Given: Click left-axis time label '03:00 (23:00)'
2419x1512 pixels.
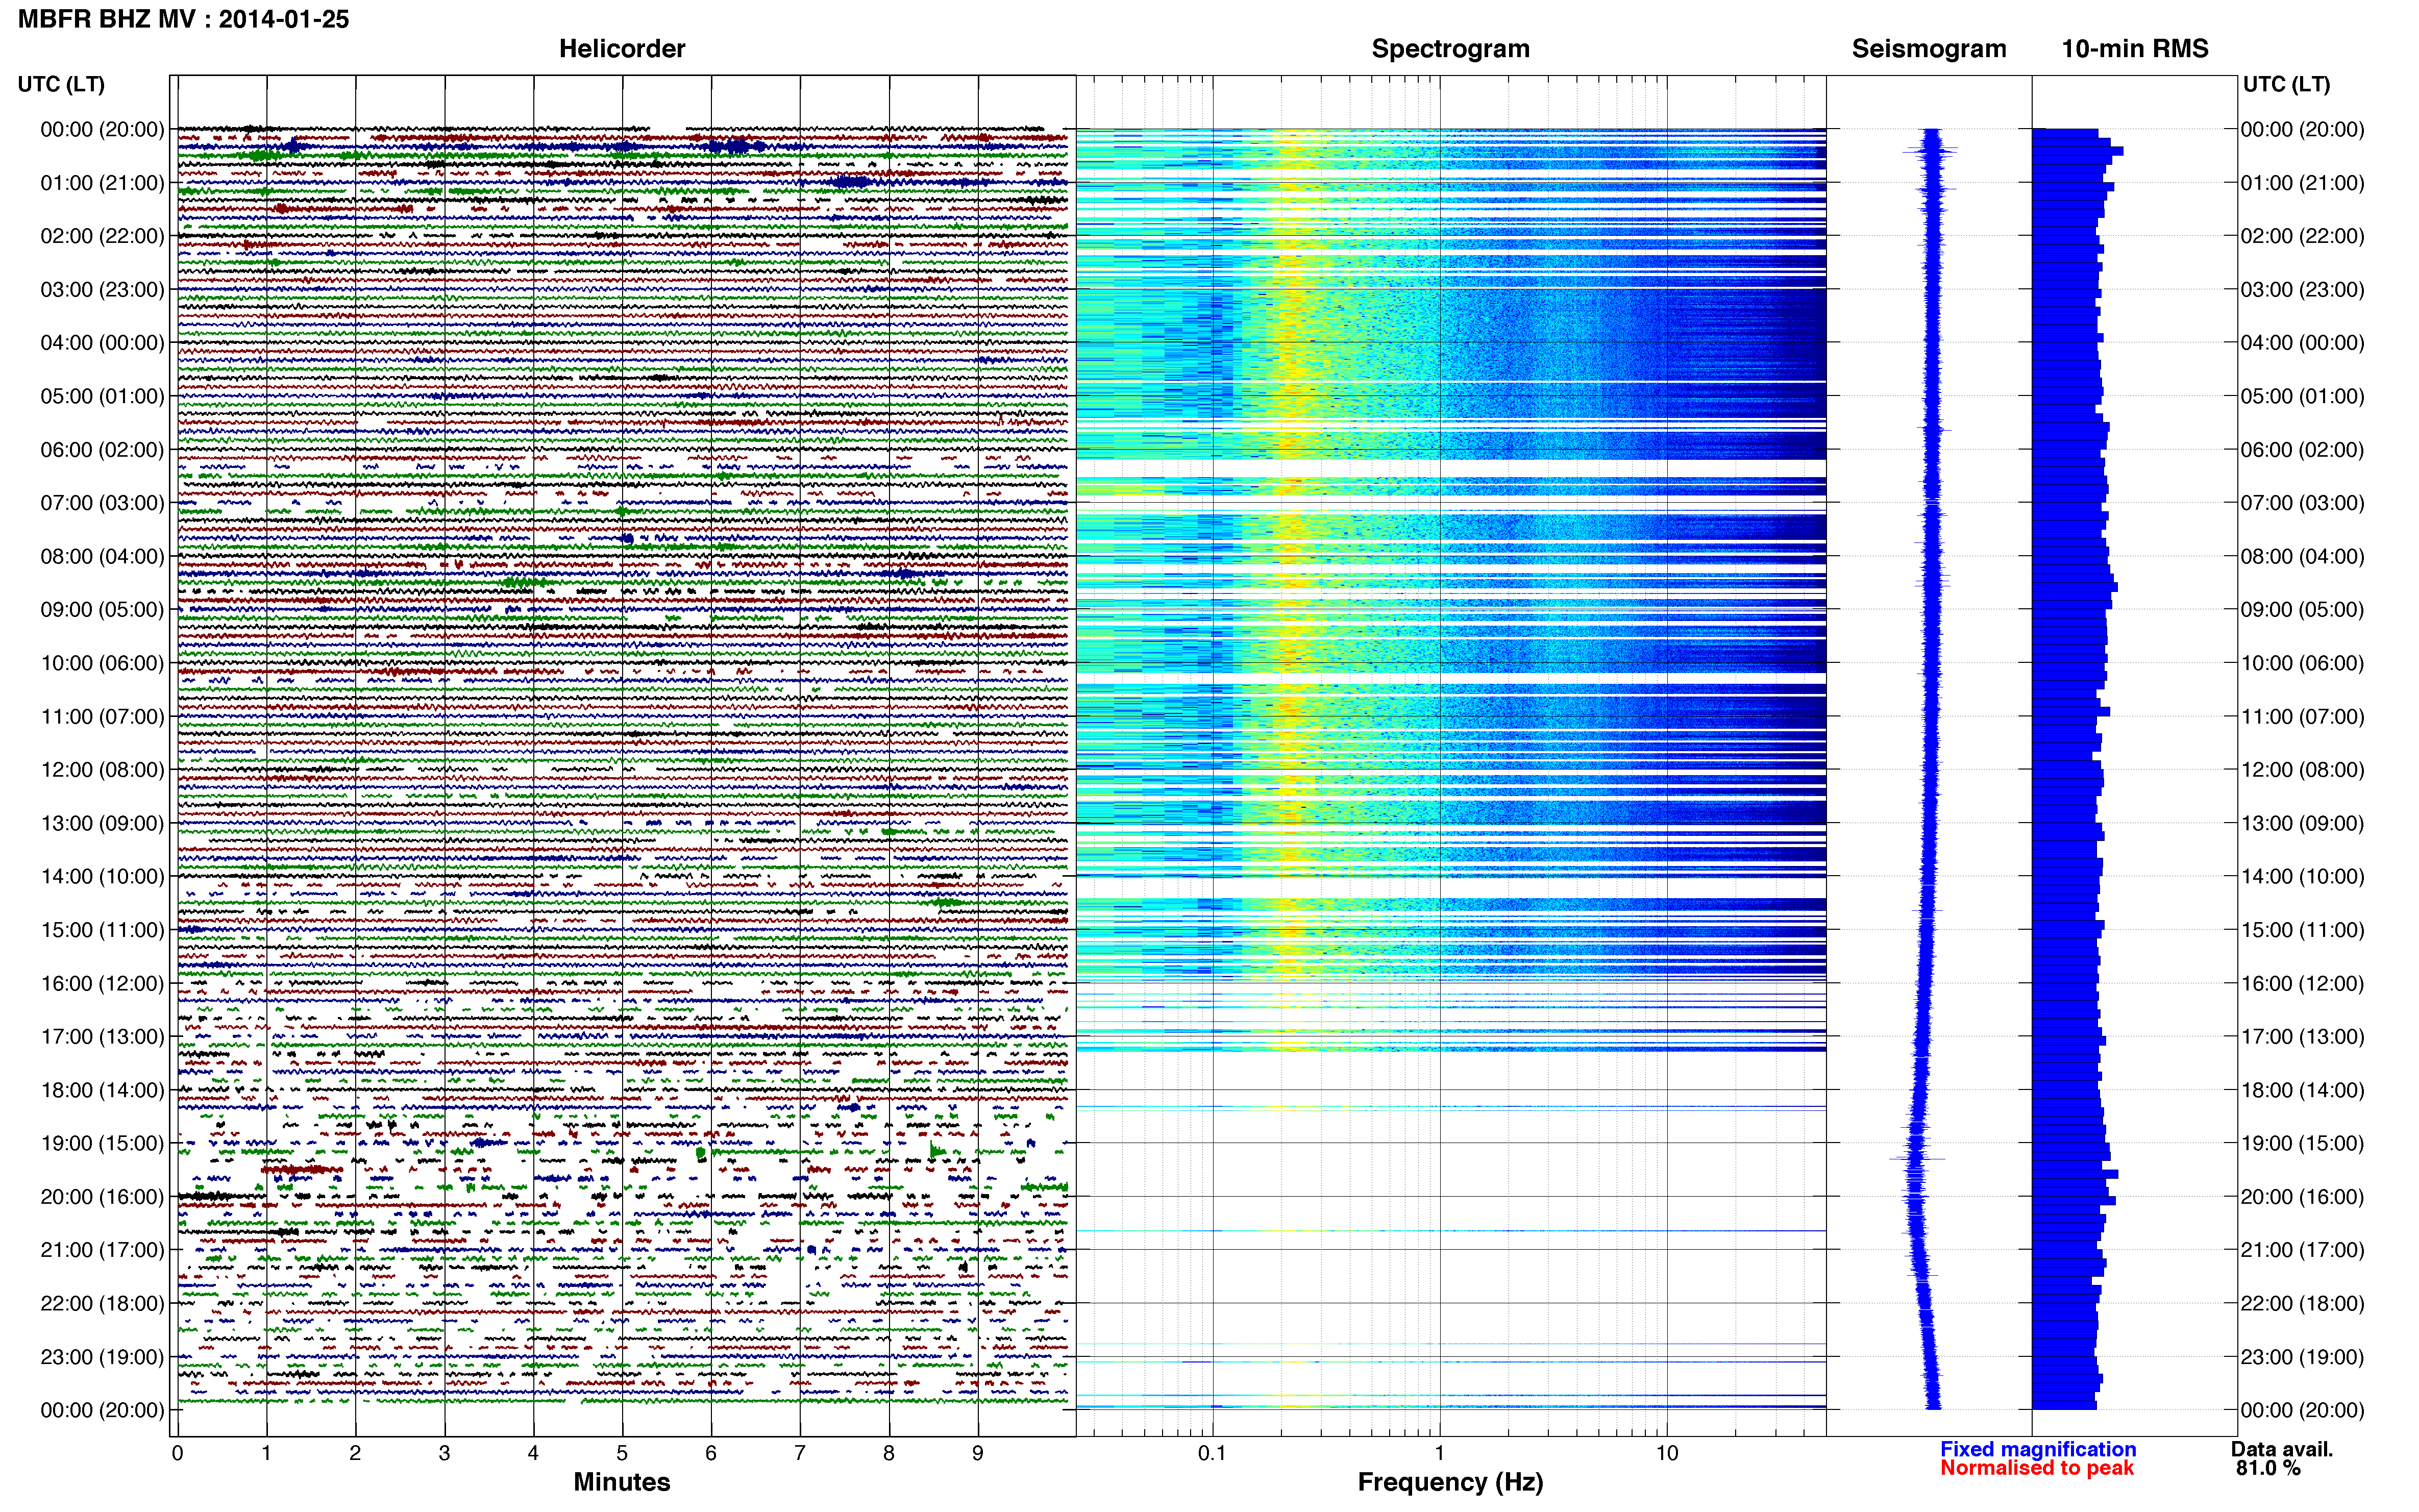Looking at the screenshot, I should coord(102,290).
